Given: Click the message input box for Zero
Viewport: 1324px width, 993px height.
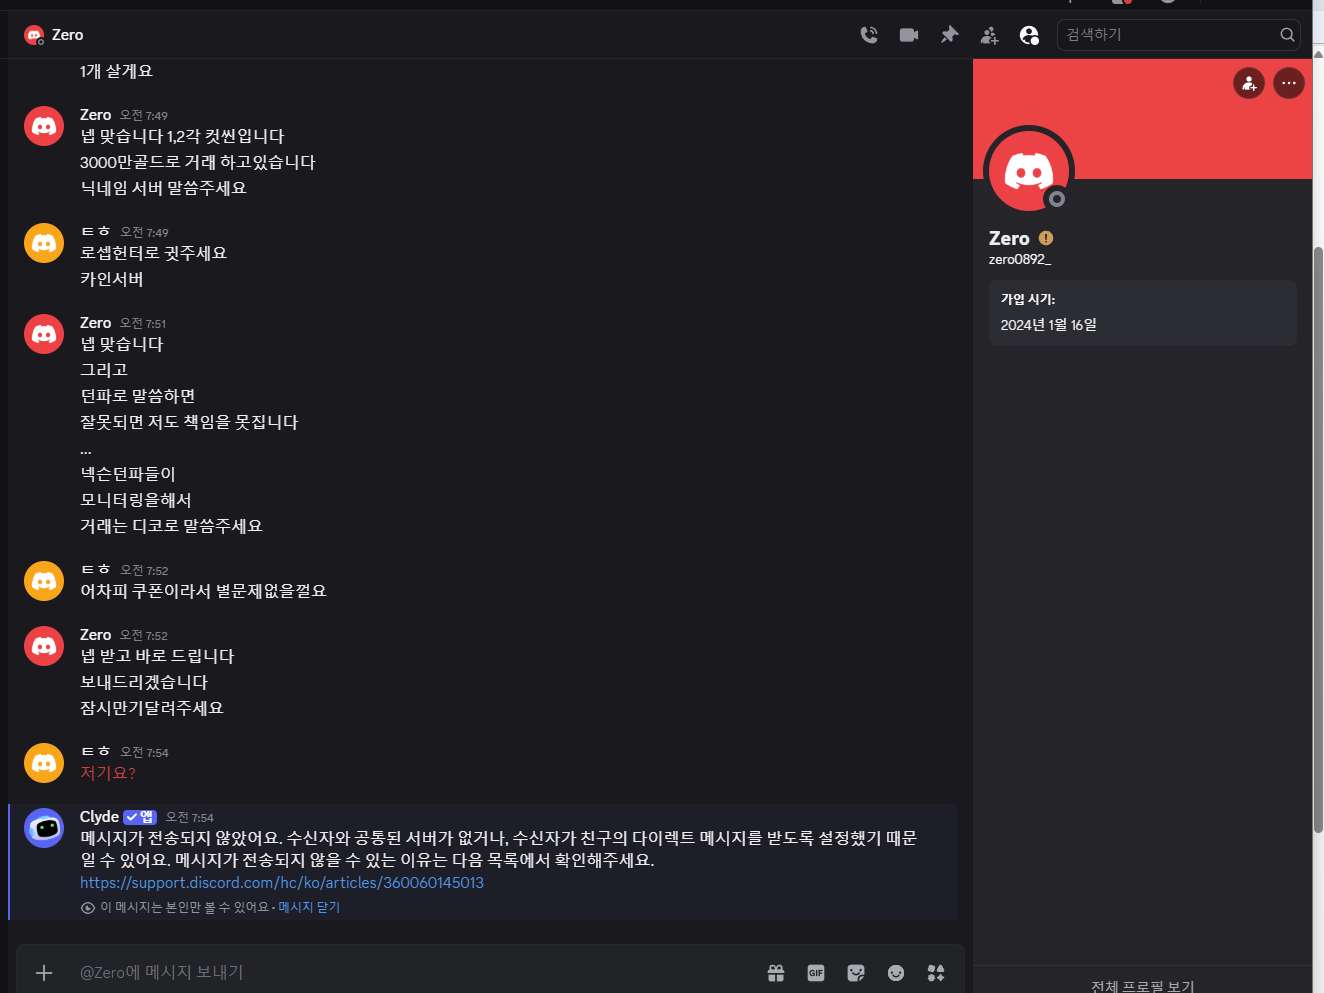Looking at the screenshot, I should tap(400, 972).
